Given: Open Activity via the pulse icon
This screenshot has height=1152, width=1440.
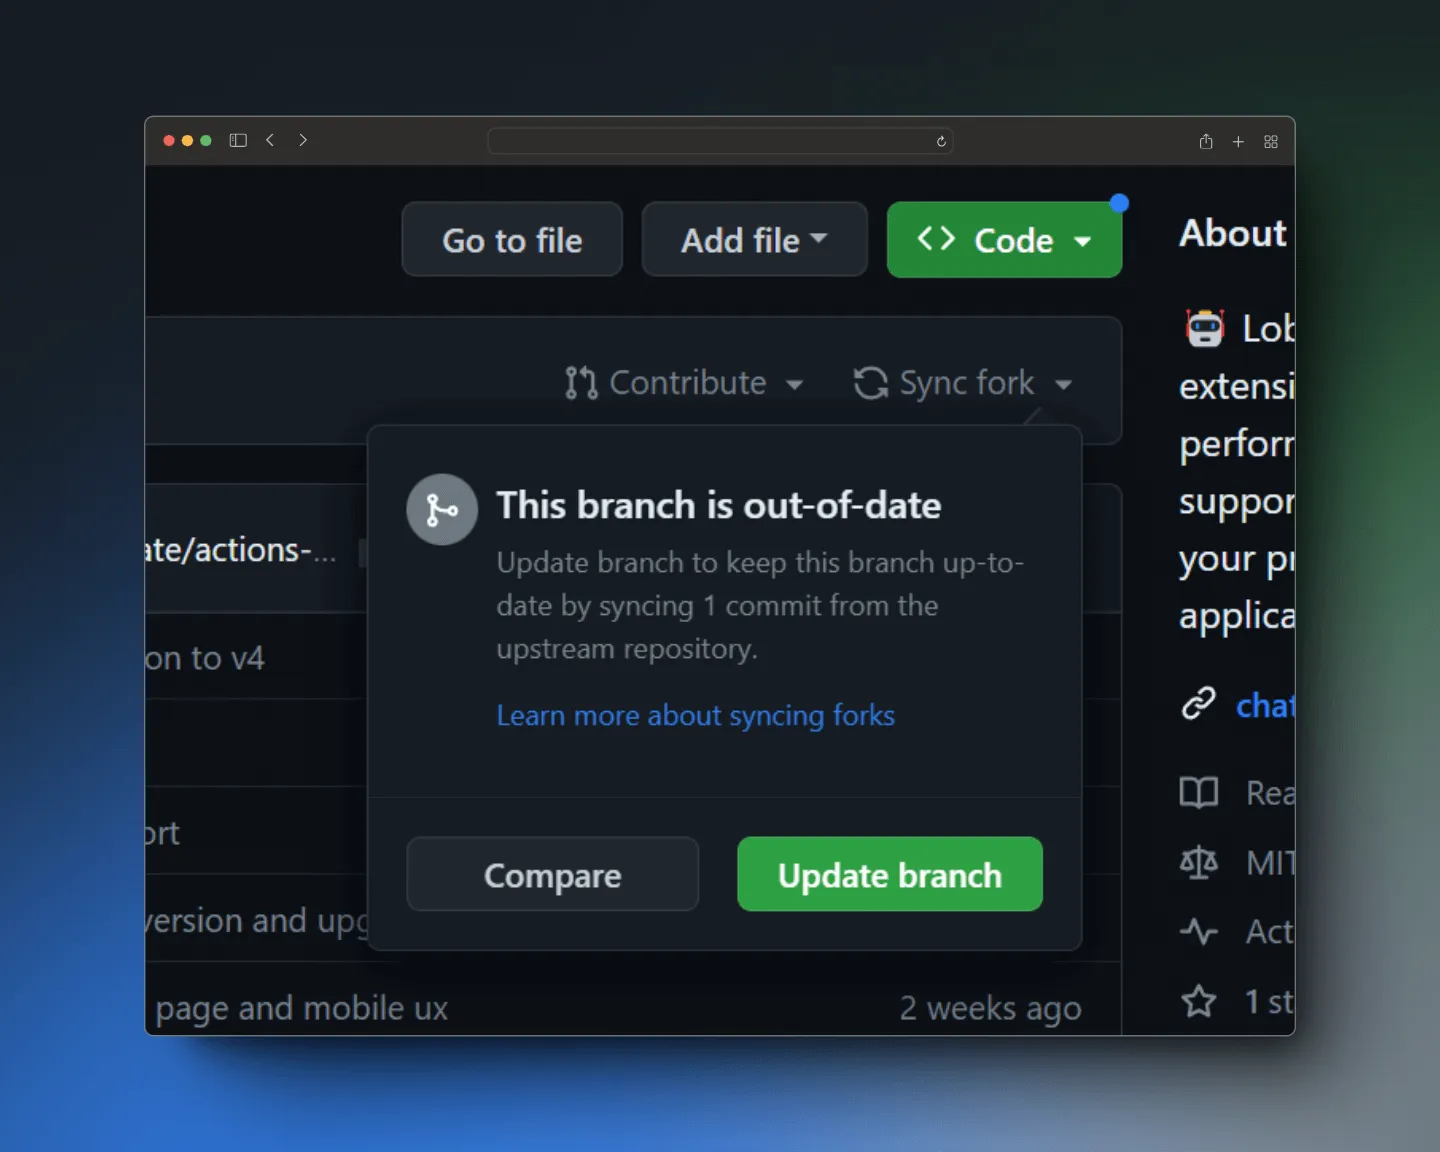Looking at the screenshot, I should (1199, 932).
